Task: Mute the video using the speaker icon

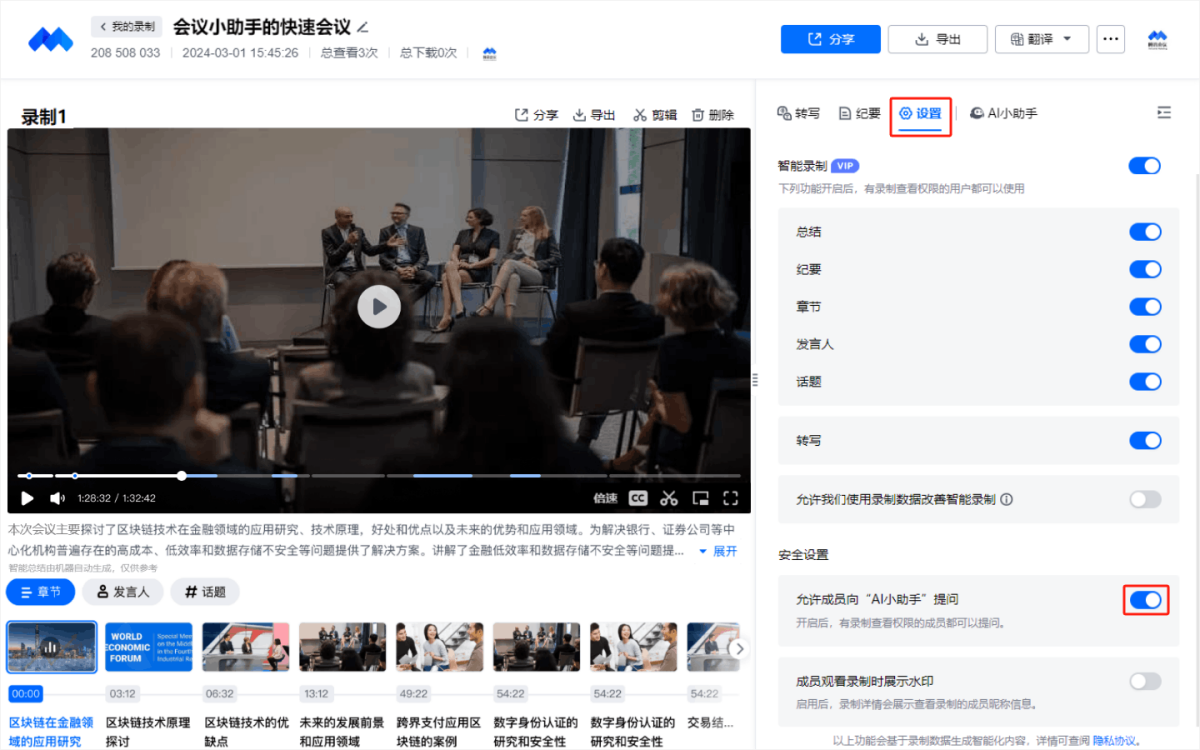Action: click(57, 498)
